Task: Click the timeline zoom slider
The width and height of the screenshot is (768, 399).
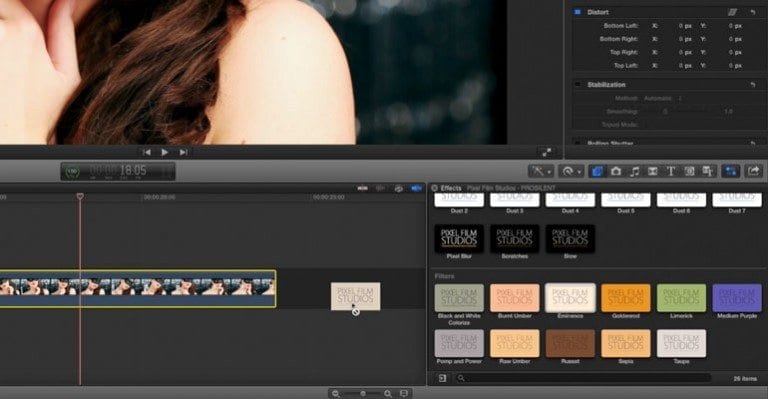Action: point(362,393)
